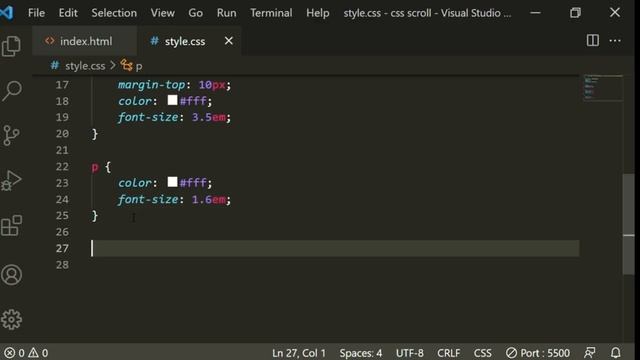Open the Run and Debug view
640x360 pixels.
pyautogui.click(x=11, y=180)
